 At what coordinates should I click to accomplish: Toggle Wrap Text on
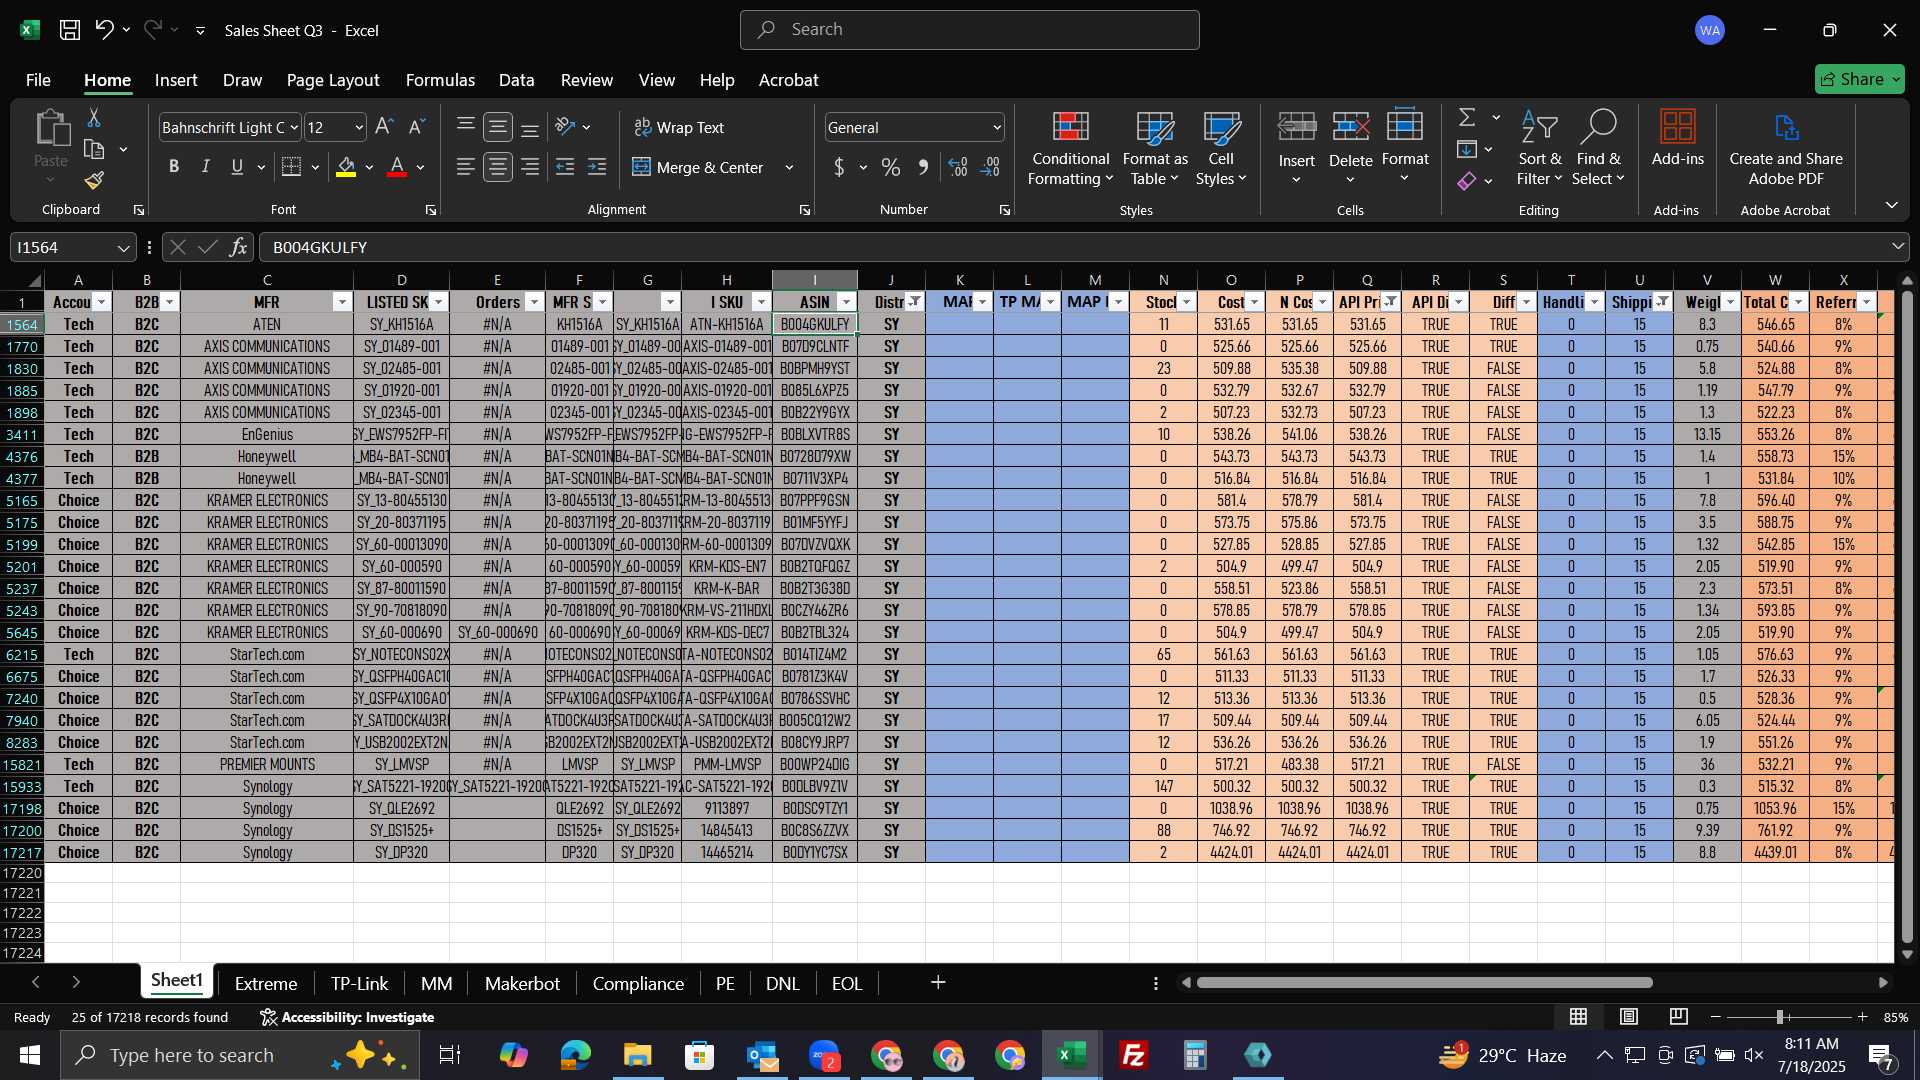[x=680, y=127]
